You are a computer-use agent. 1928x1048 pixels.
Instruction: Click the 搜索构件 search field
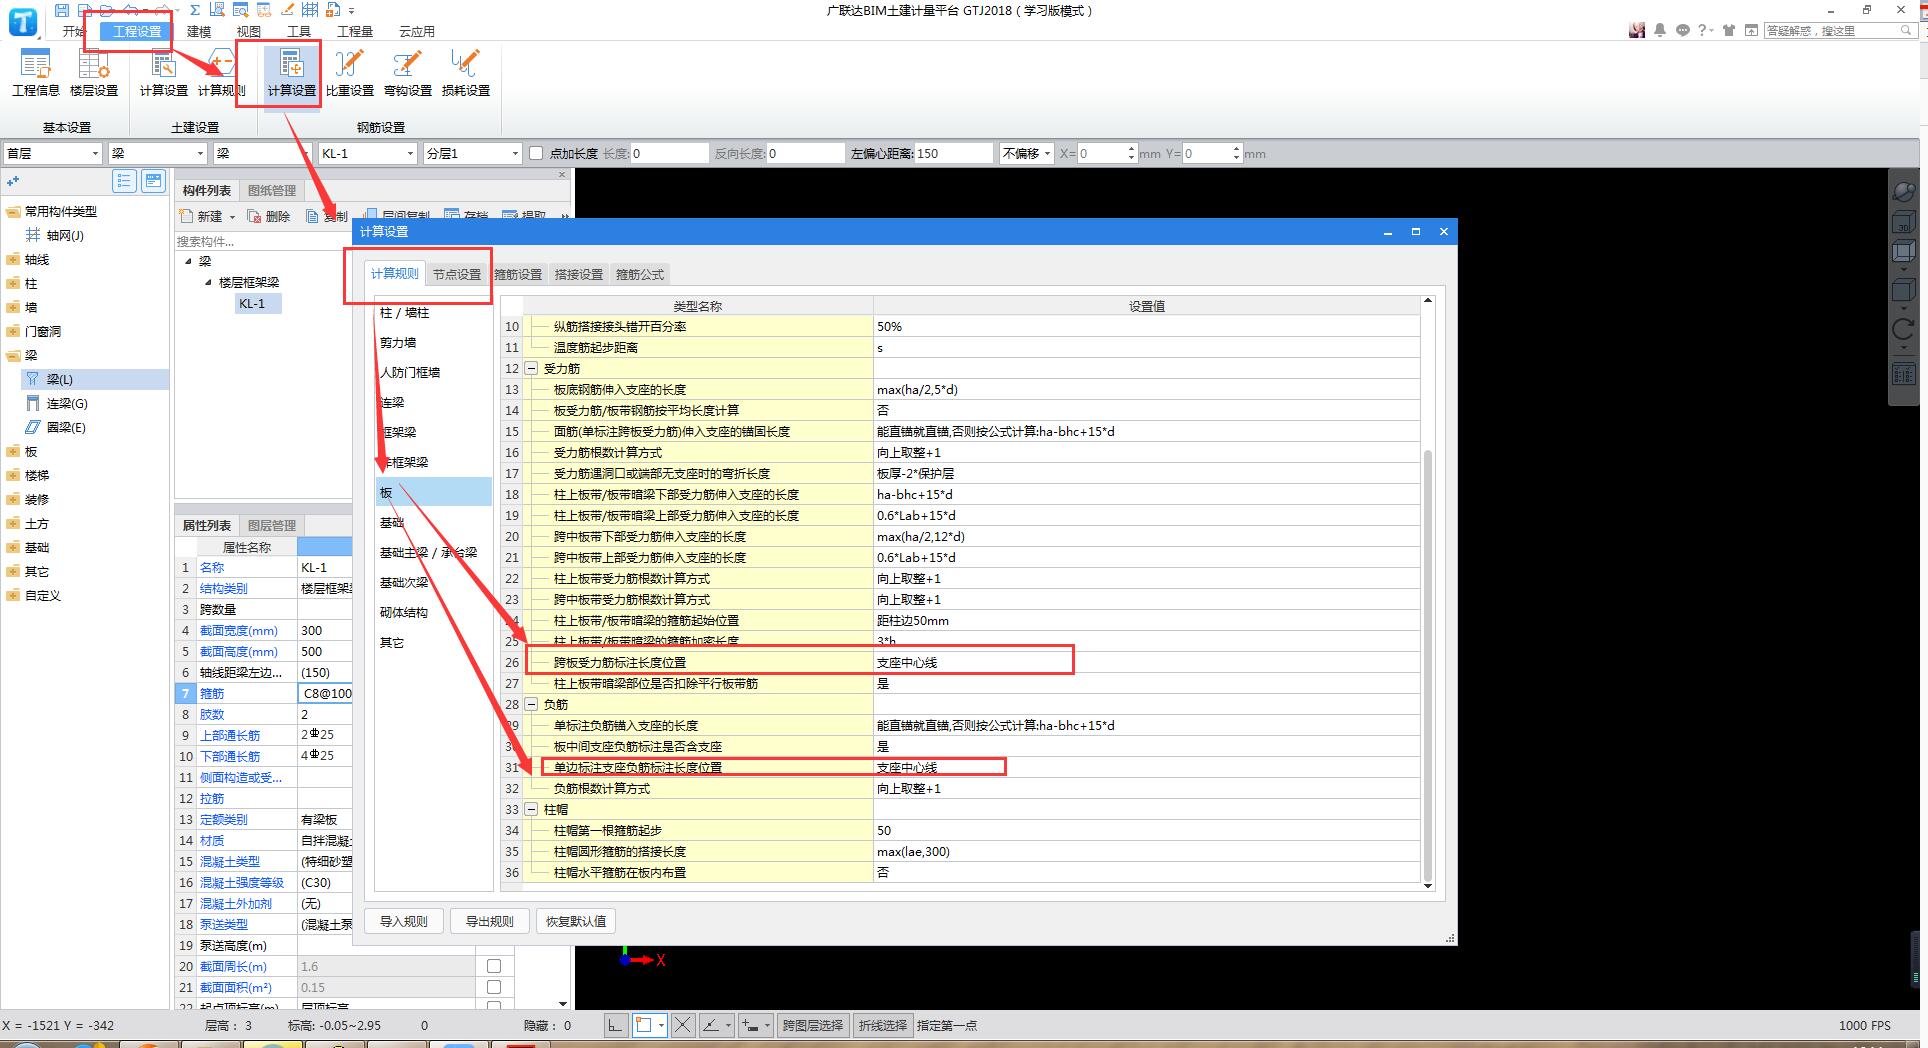[x=262, y=241]
